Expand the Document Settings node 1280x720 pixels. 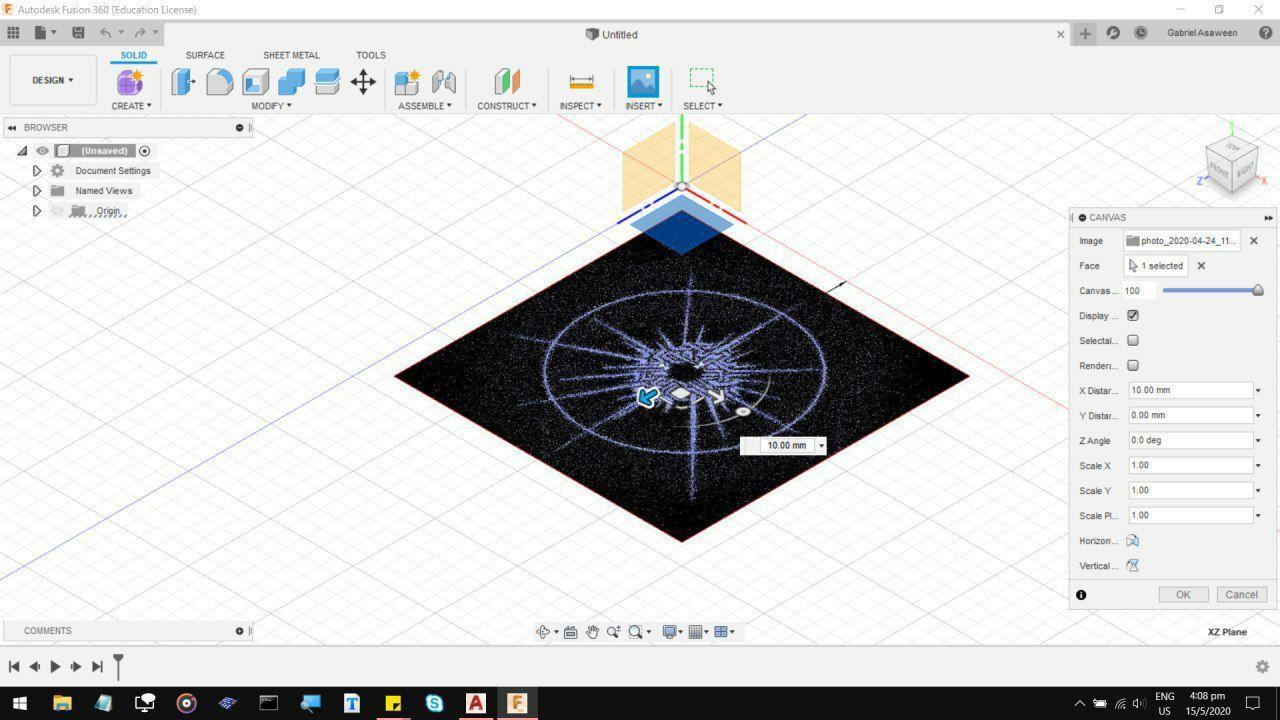pyautogui.click(x=37, y=171)
